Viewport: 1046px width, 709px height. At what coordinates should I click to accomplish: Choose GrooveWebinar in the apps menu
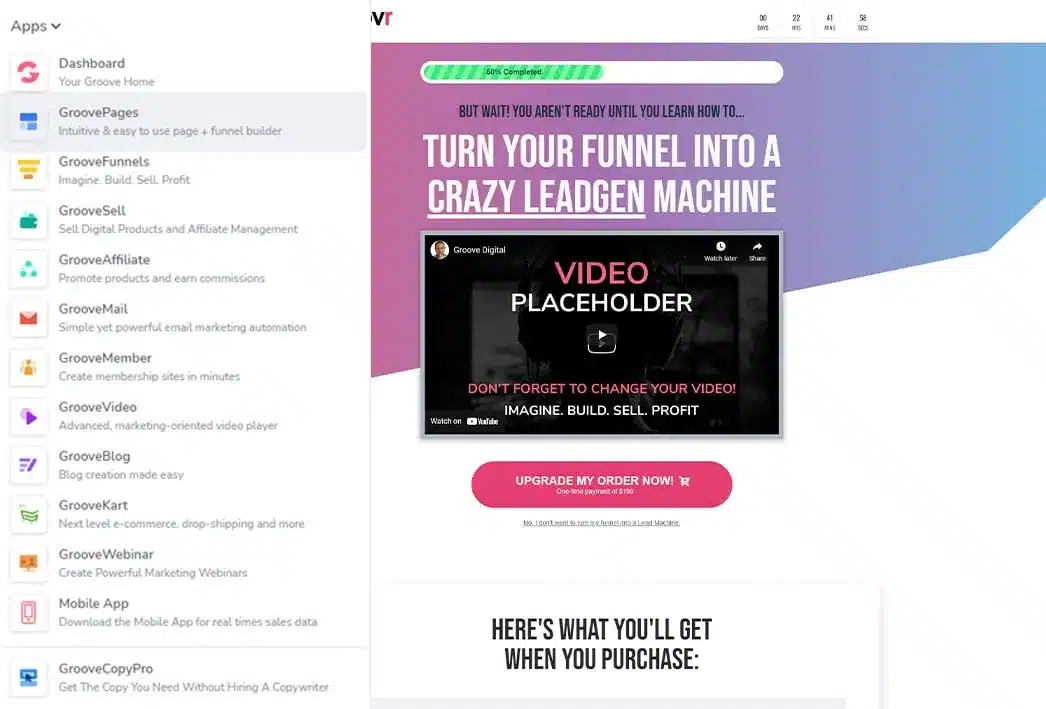(106, 554)
